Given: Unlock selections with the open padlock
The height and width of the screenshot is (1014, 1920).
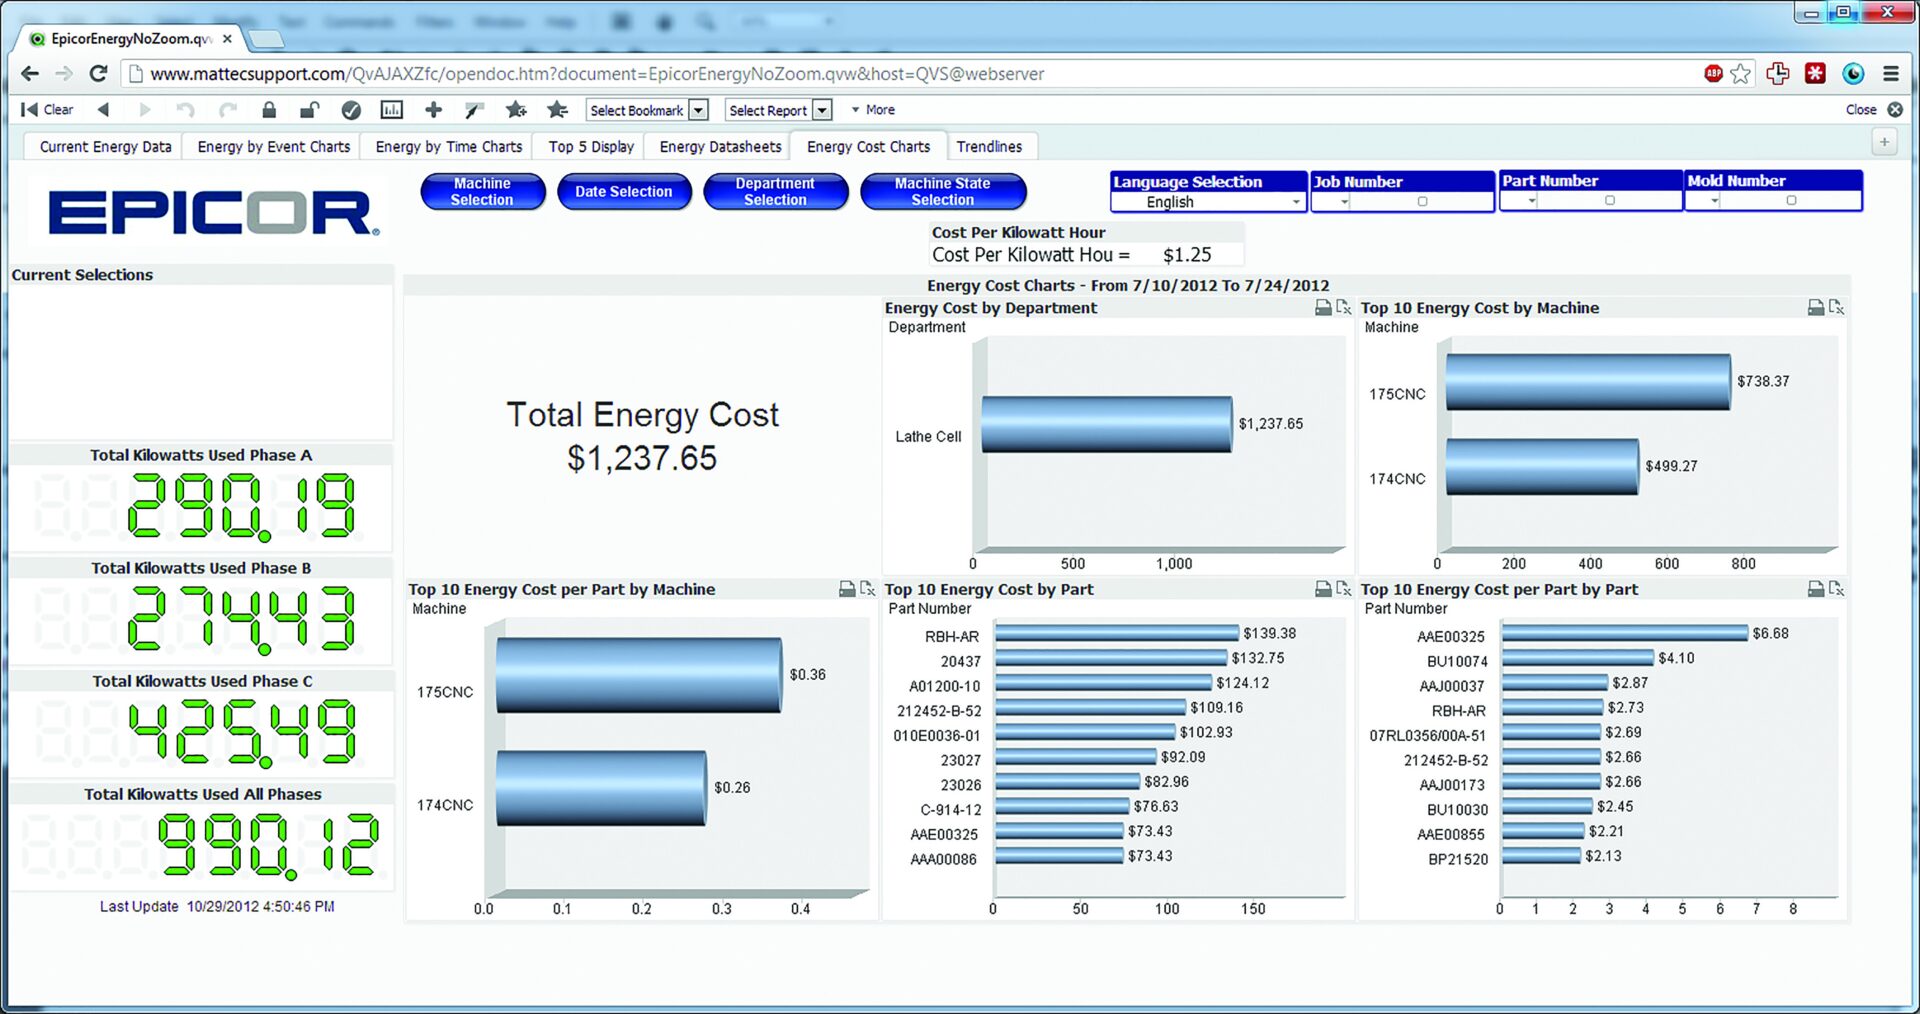Looking at the screenshot, I should (310, 110).
